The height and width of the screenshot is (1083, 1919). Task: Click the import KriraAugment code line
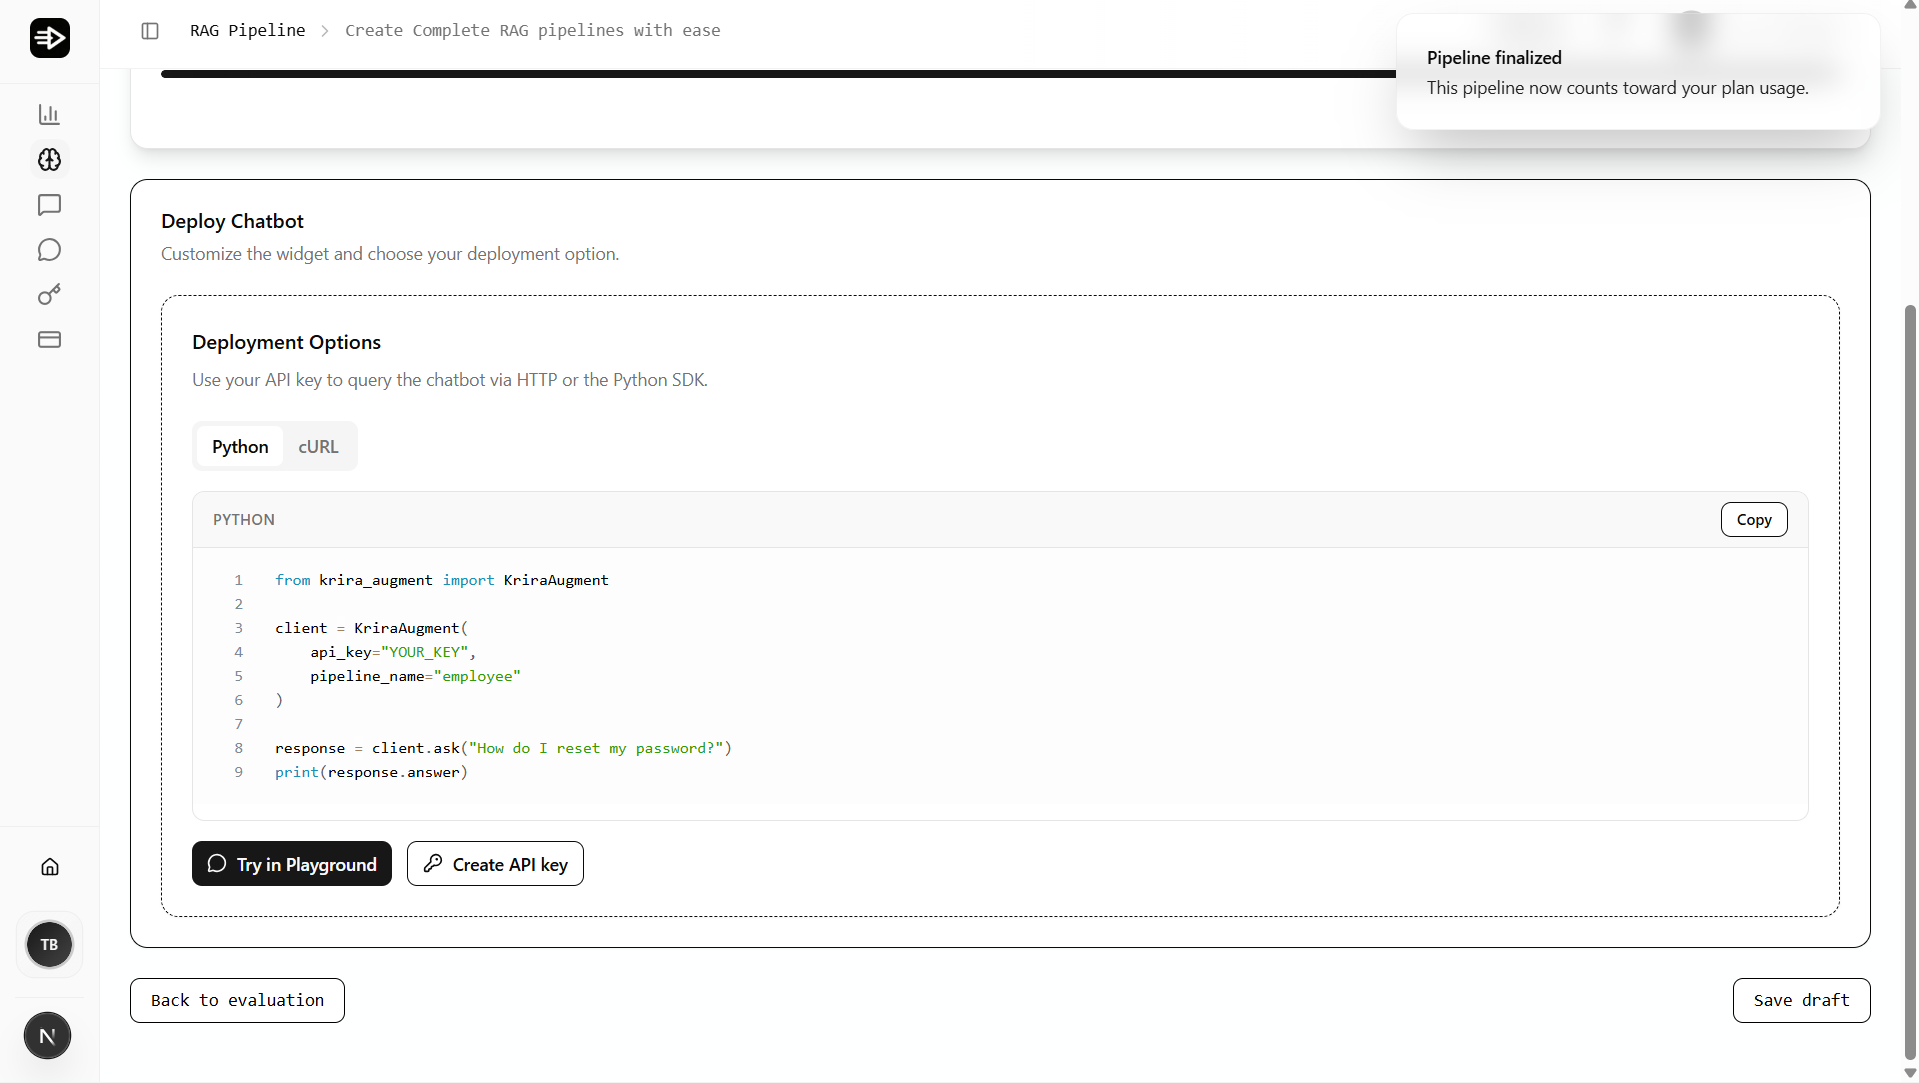(441, 580)
